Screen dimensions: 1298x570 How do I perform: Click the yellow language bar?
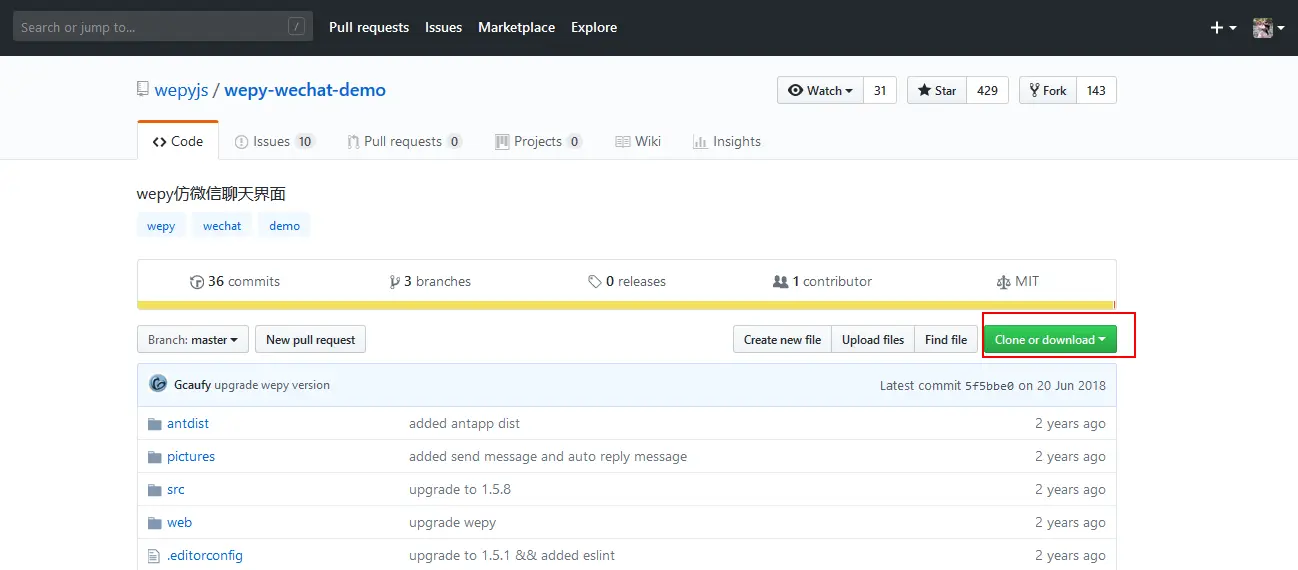[x=626, y=305]
